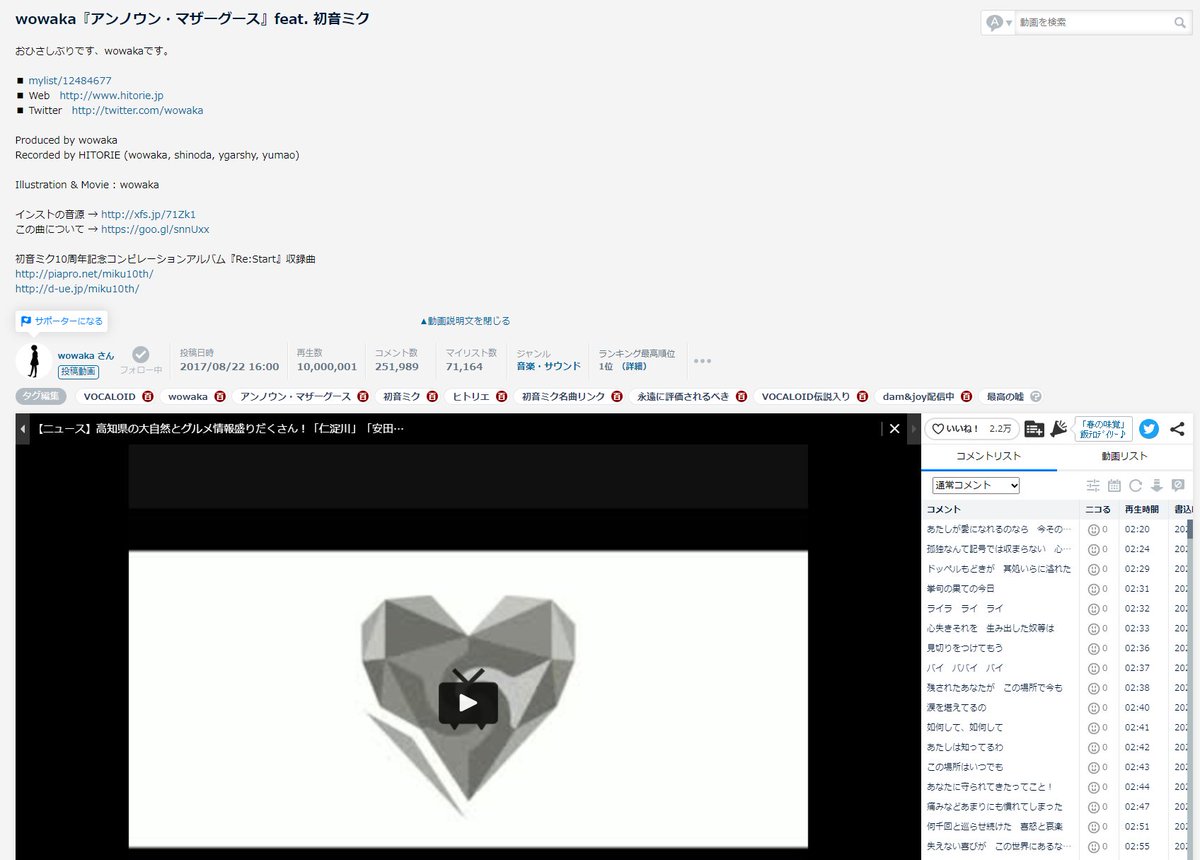Click dictionary icon next to VOCALOID tag

click(x=148, y=396)
